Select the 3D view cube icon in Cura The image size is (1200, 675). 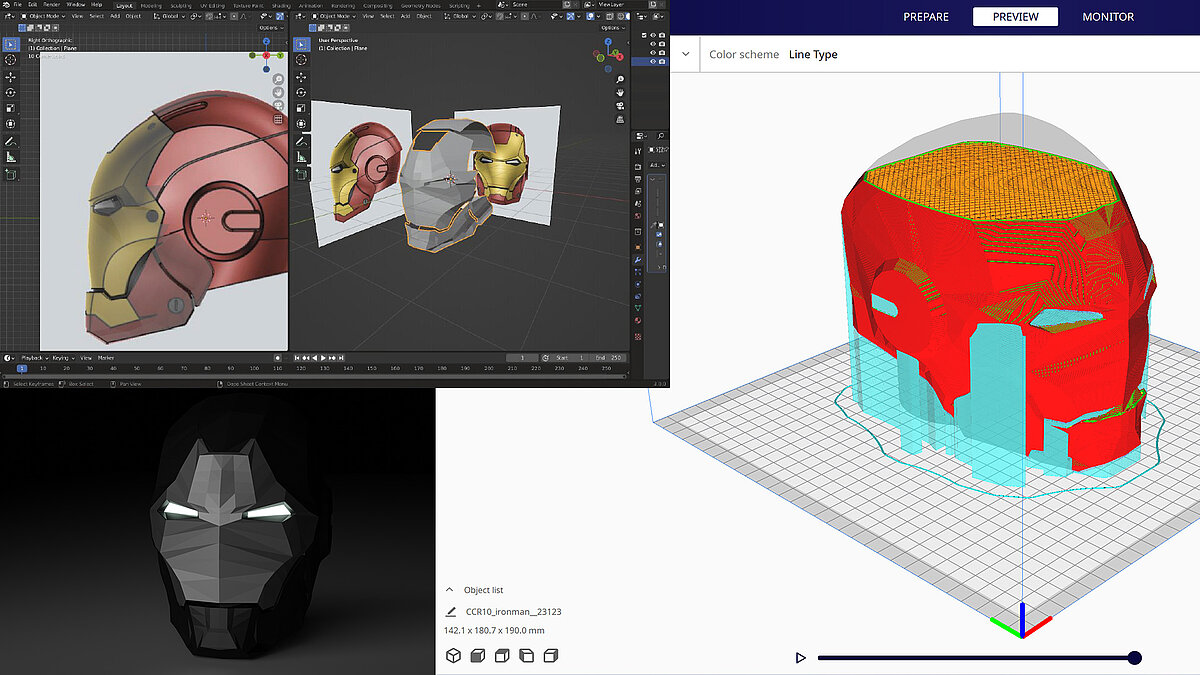tap(453, 656)
